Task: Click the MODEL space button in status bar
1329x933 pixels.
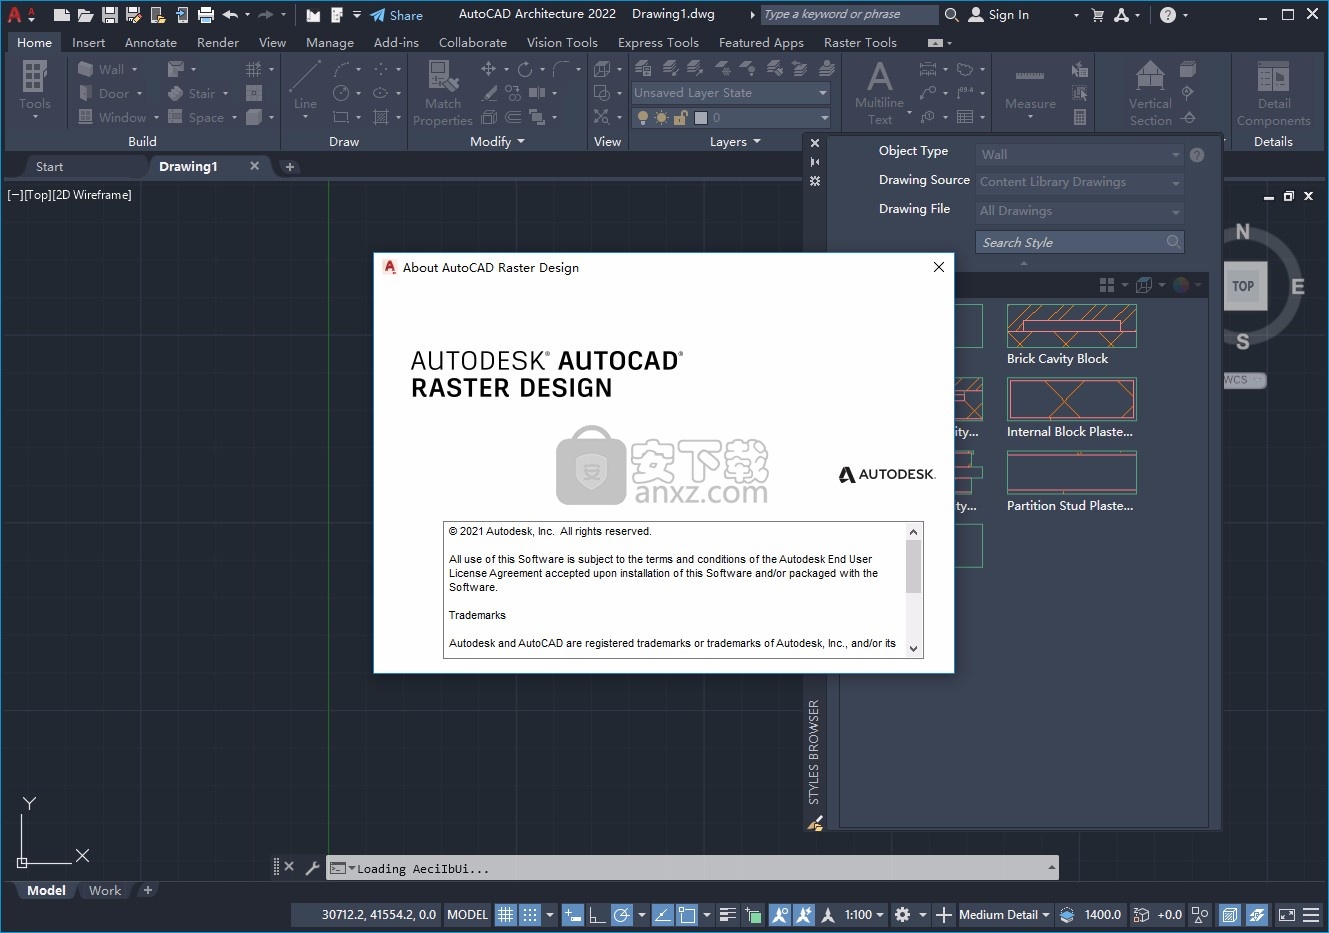Action: [467, 914]
